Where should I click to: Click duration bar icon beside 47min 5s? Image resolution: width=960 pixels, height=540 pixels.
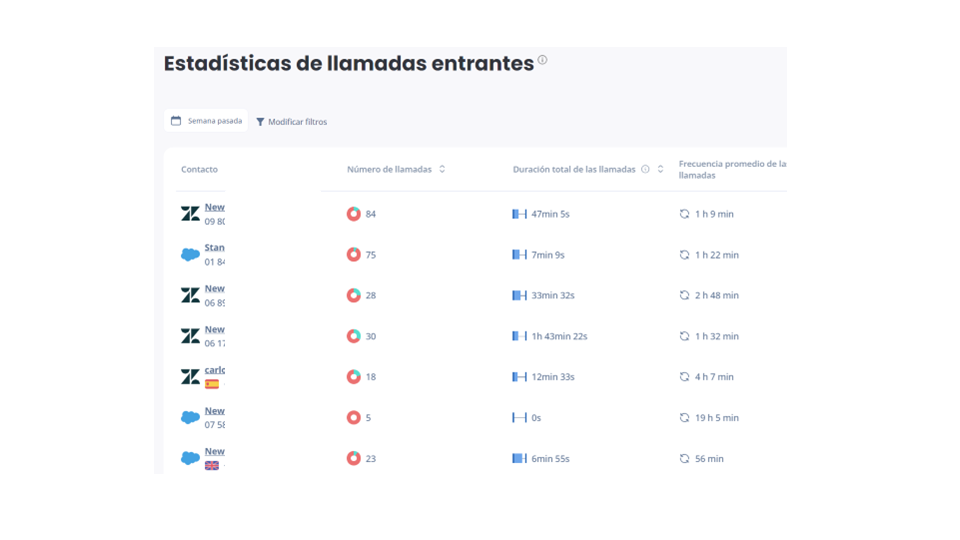coord(519,214)
